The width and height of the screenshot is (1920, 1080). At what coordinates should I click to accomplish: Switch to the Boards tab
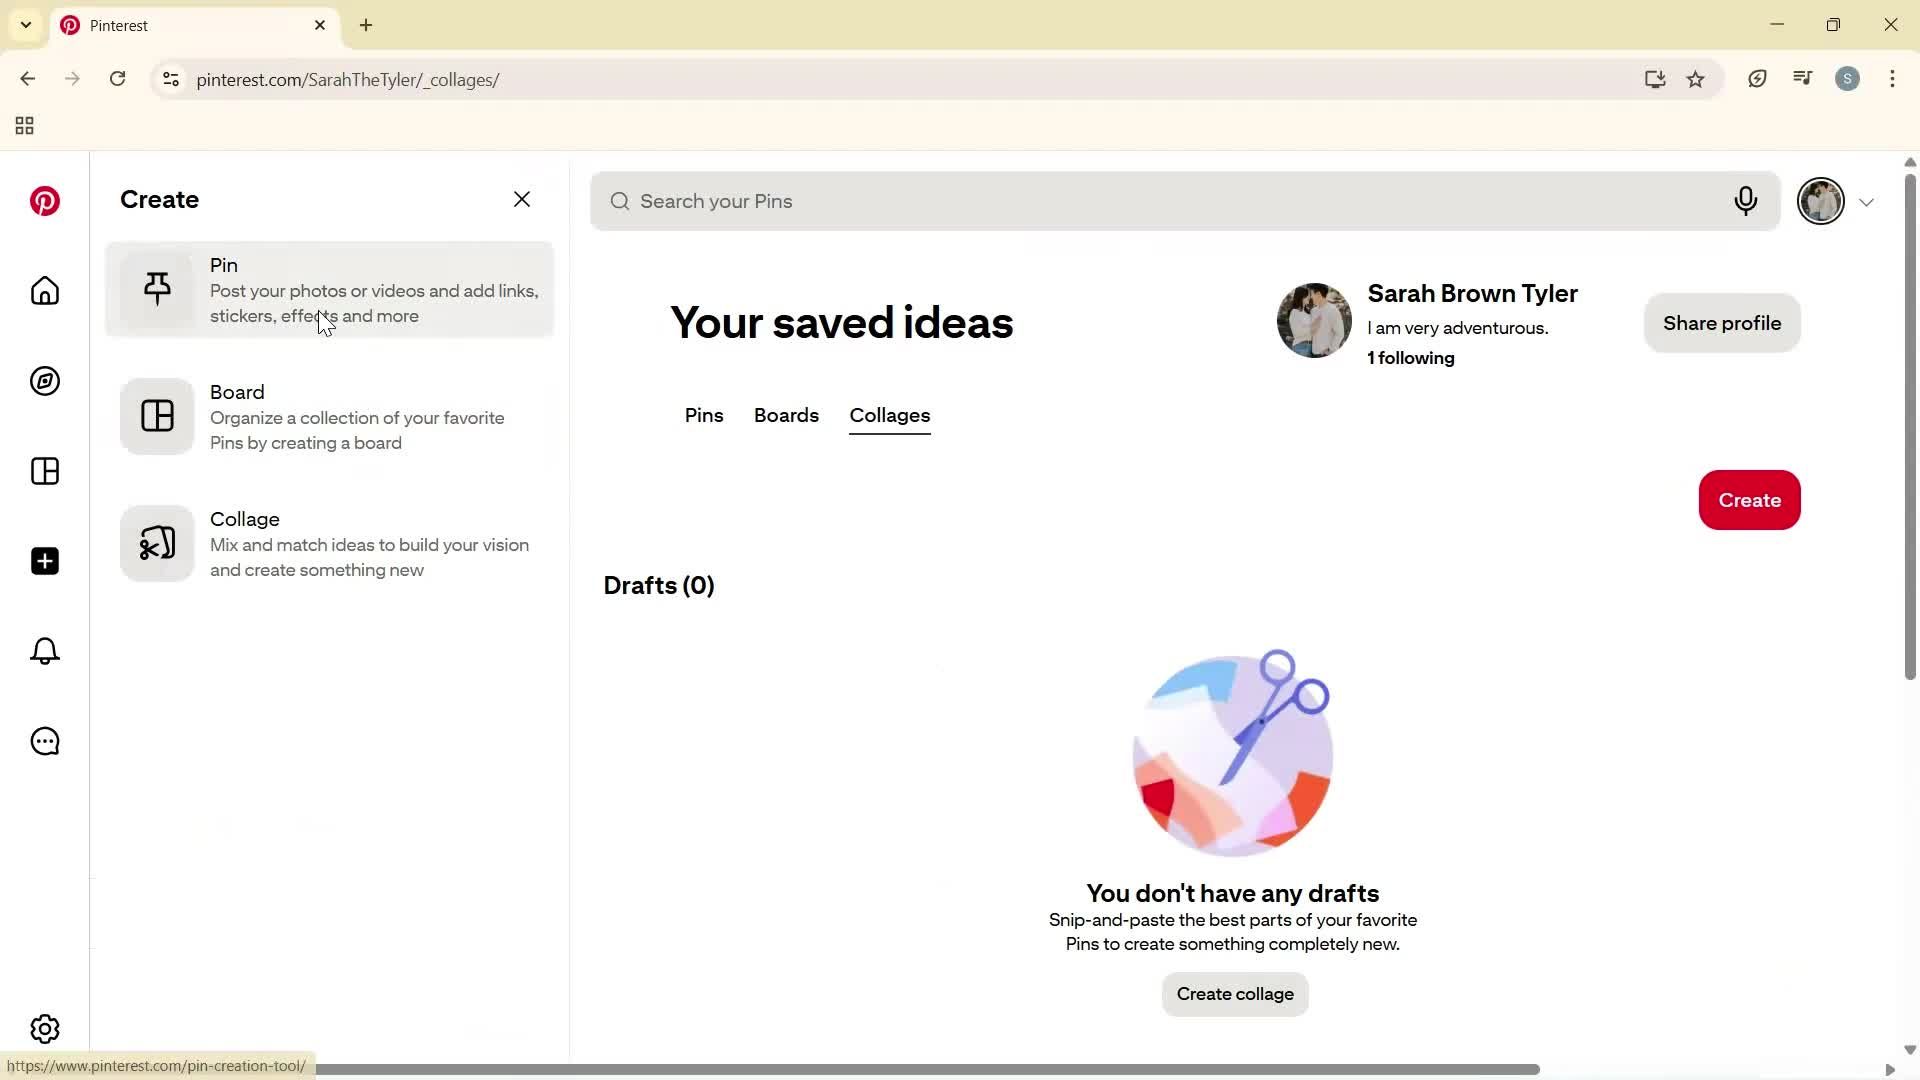(786, 415)
